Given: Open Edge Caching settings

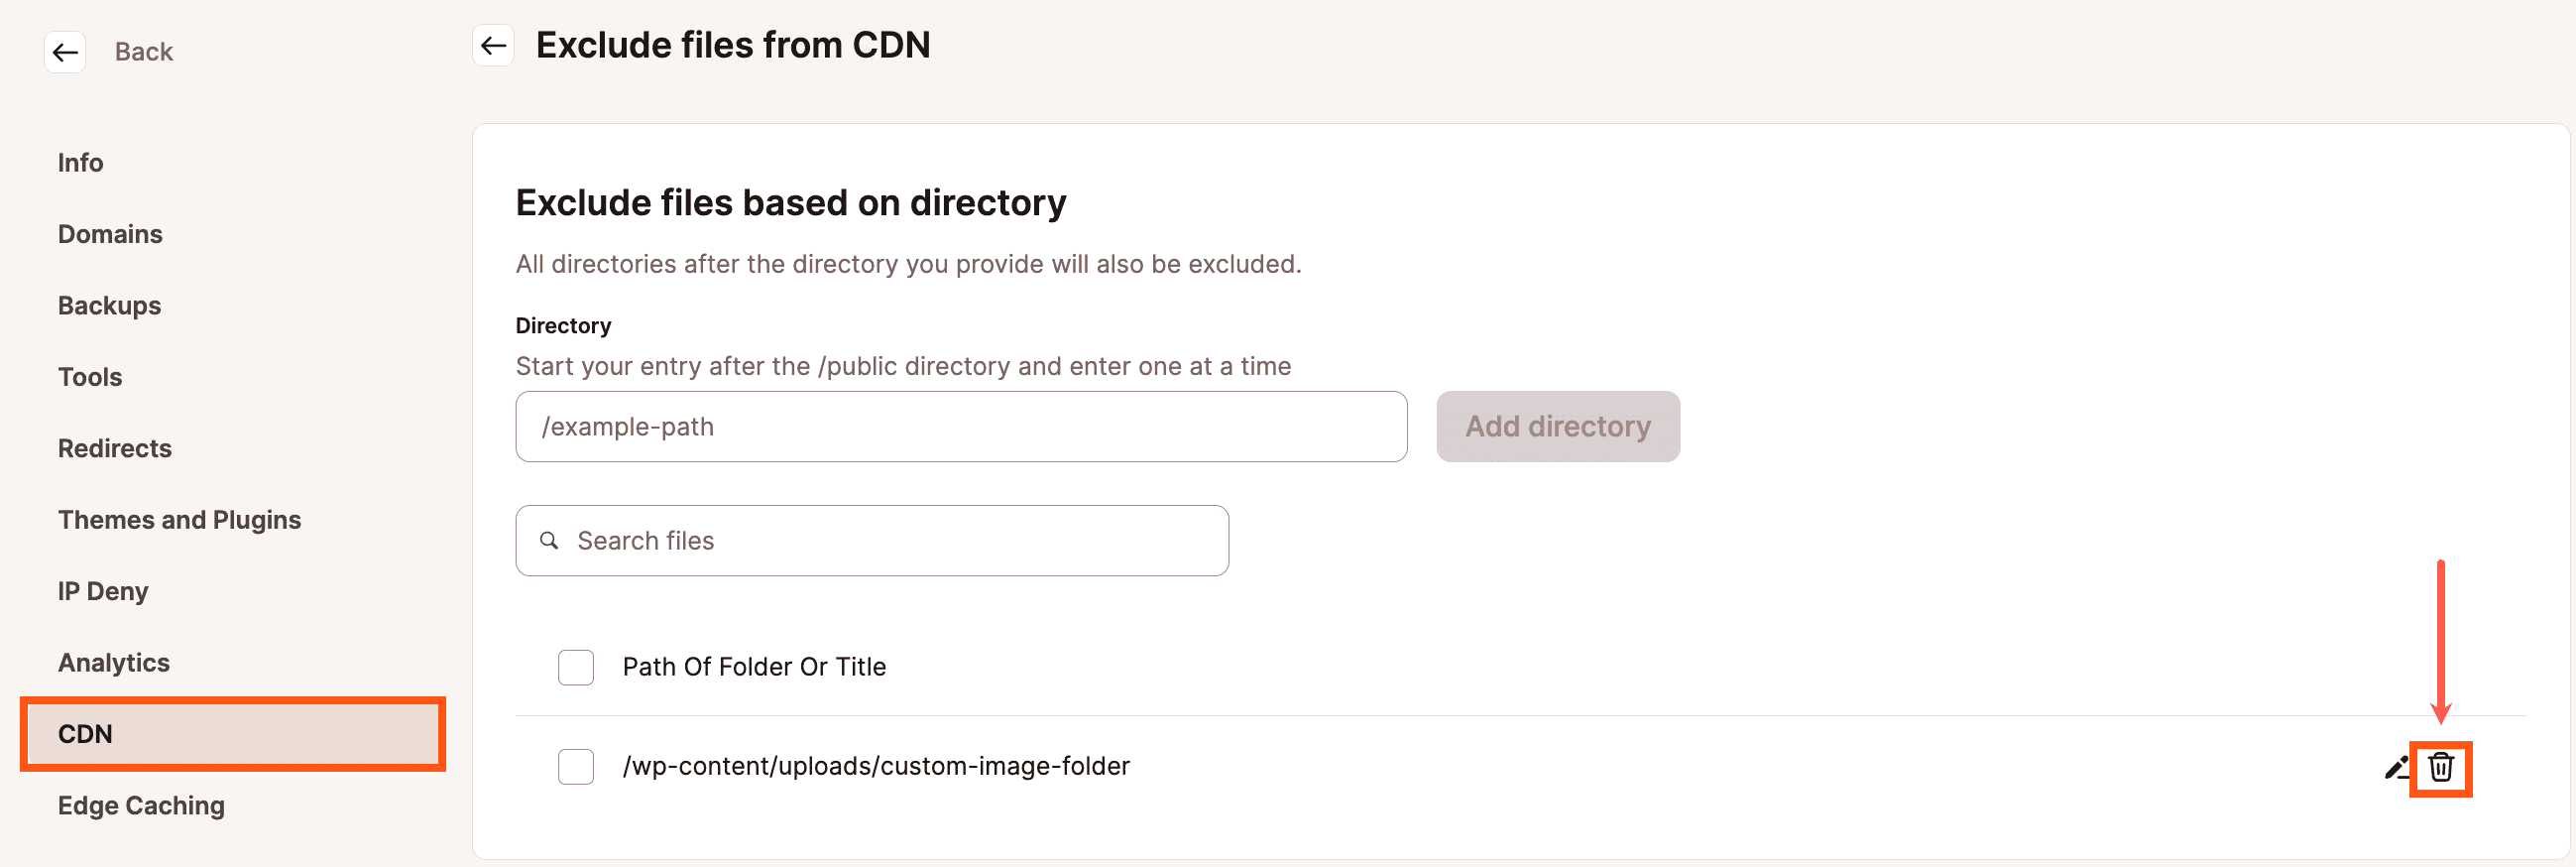Looking at the screenshot, I should [141, 805].
